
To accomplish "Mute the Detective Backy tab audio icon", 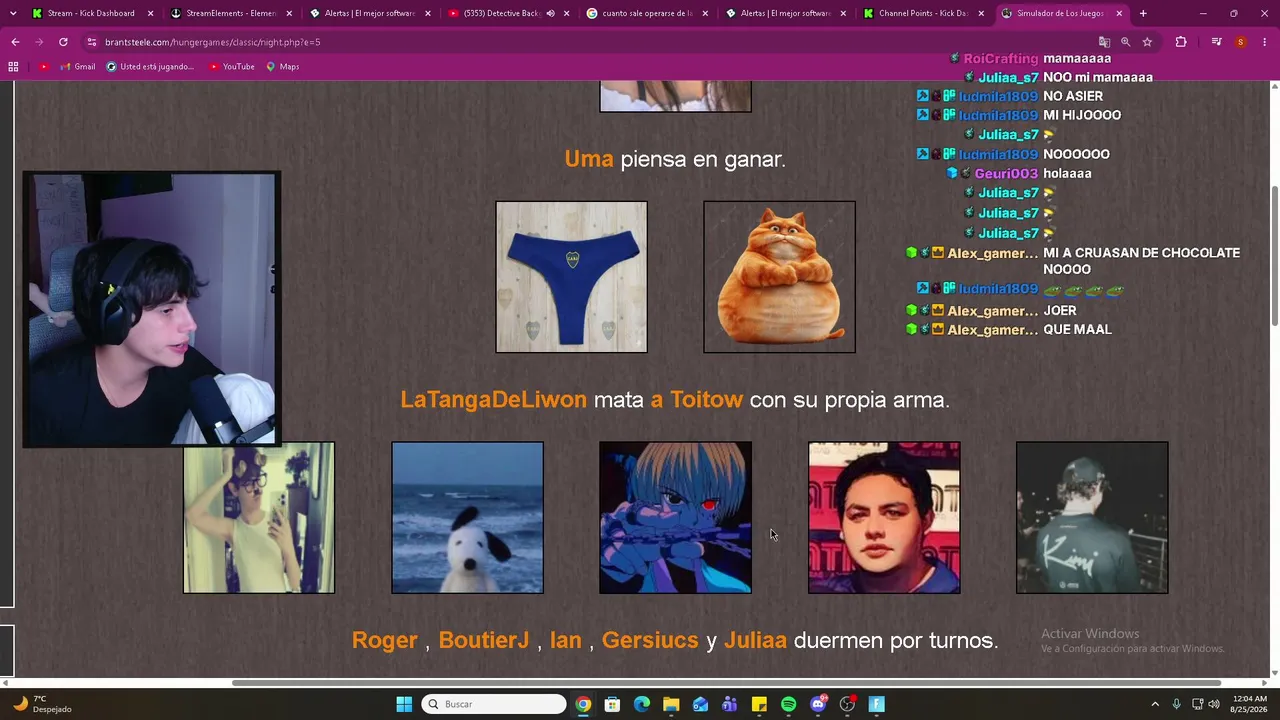I will pyautogui.click(x=550, y=13).
